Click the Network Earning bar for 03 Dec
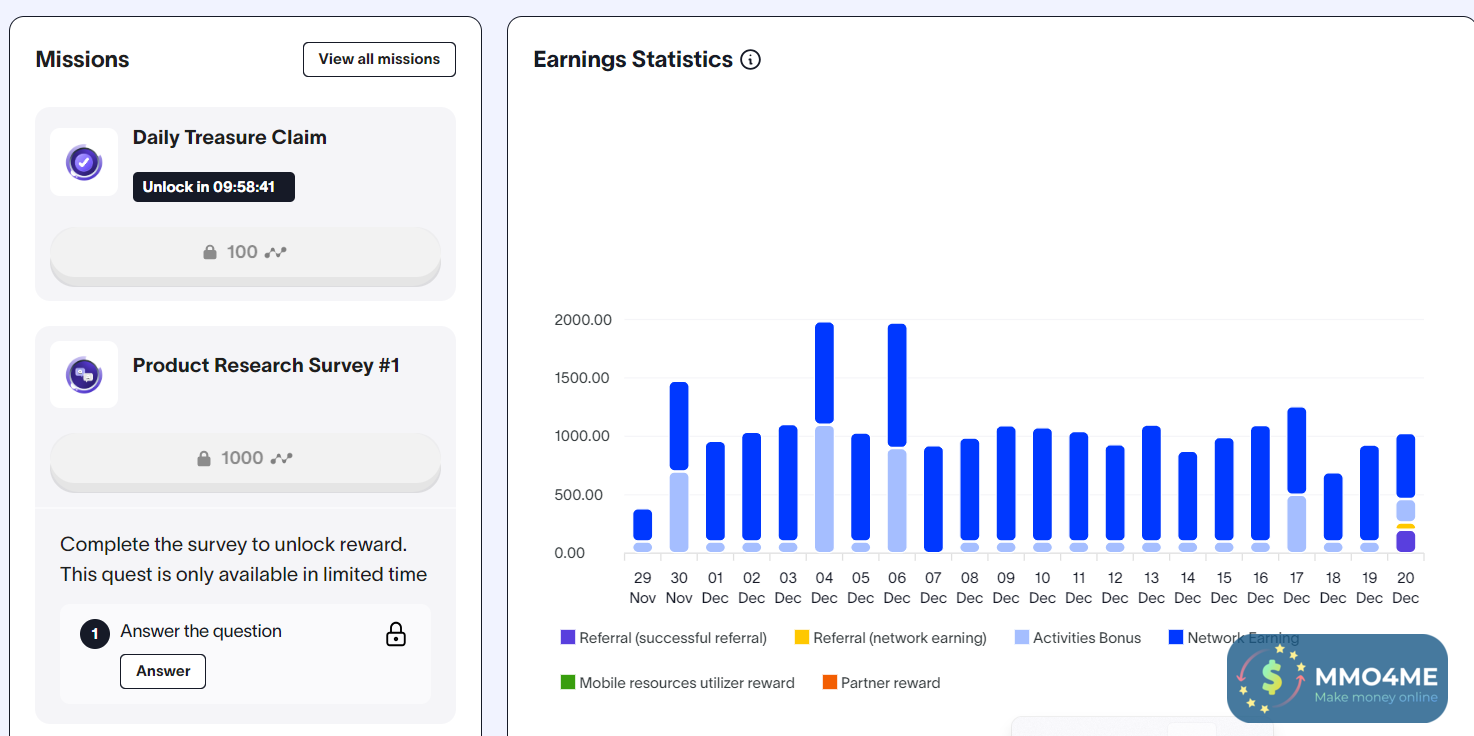Screen dimensions: 1474x736 788,483
